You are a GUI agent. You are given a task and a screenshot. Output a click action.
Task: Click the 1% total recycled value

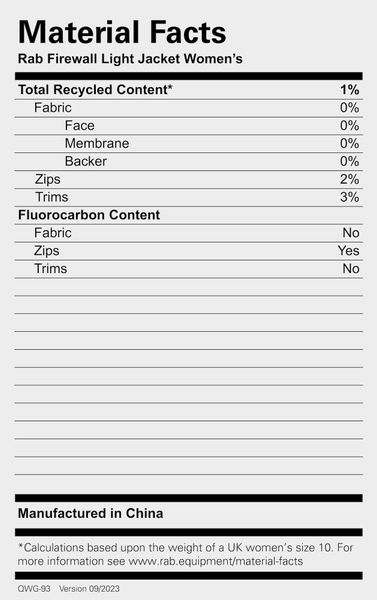pos(349,90)
